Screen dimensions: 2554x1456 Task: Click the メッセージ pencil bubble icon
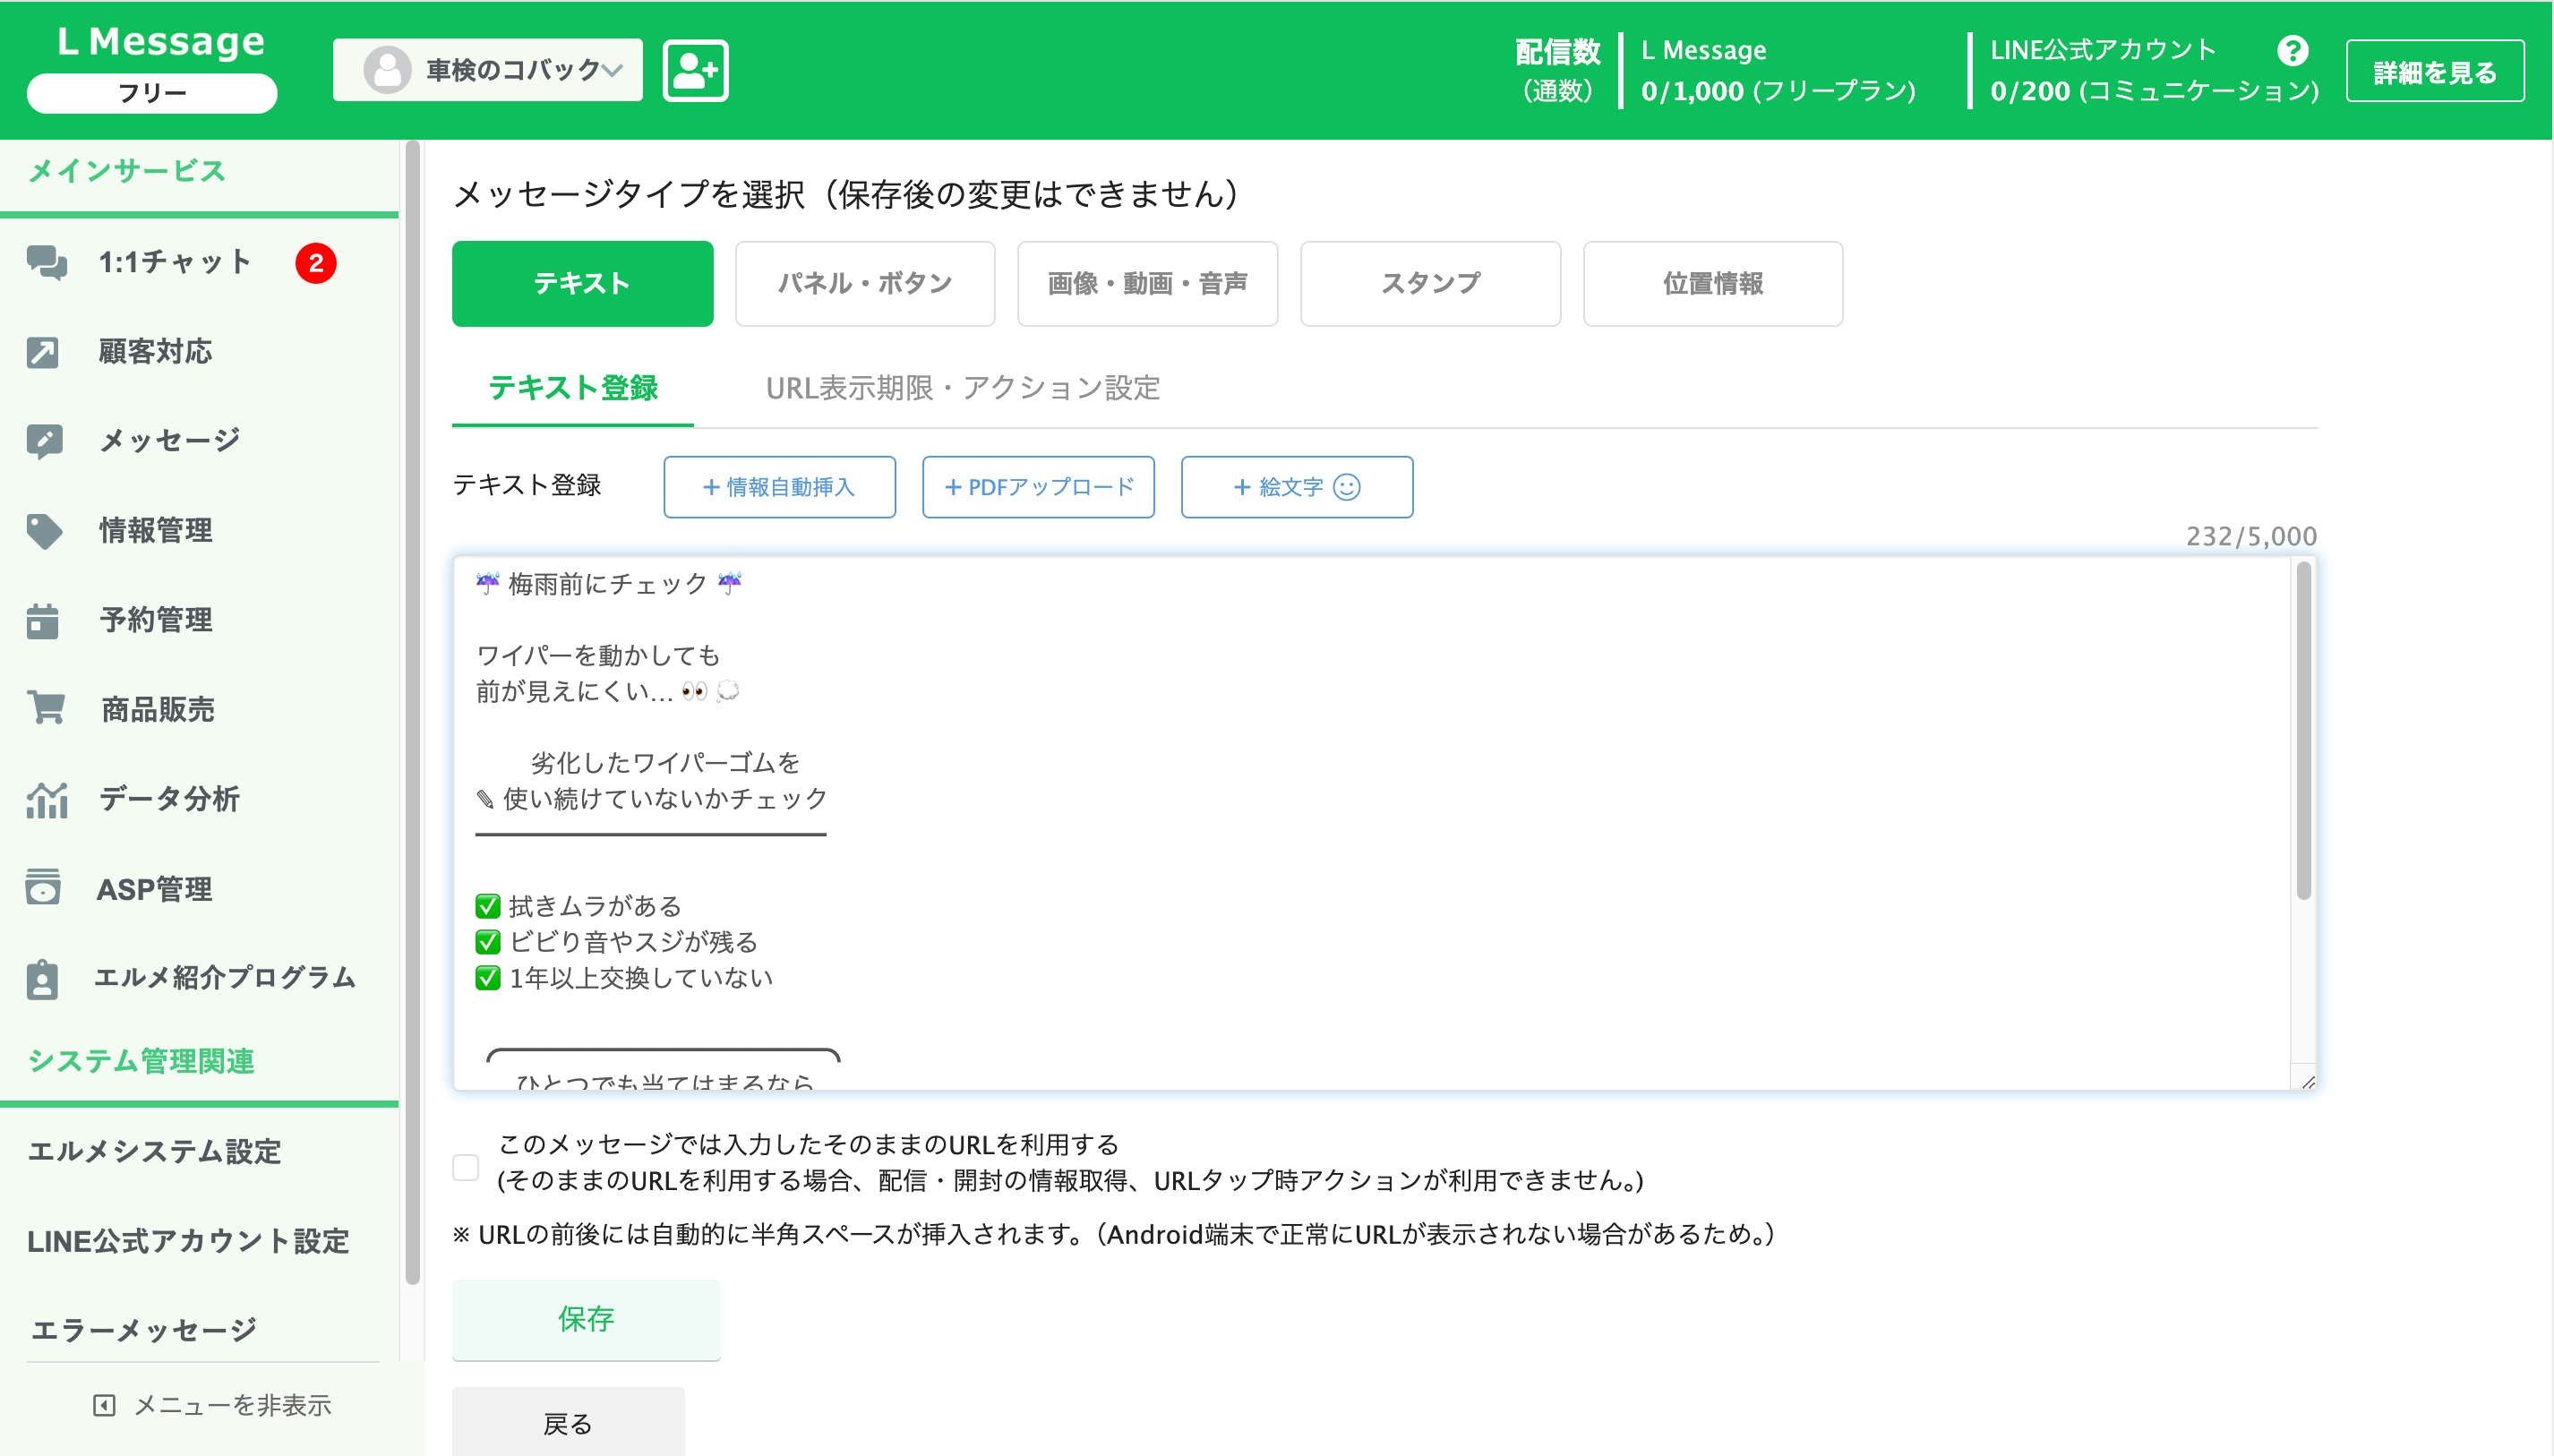(x=45, y=441)
